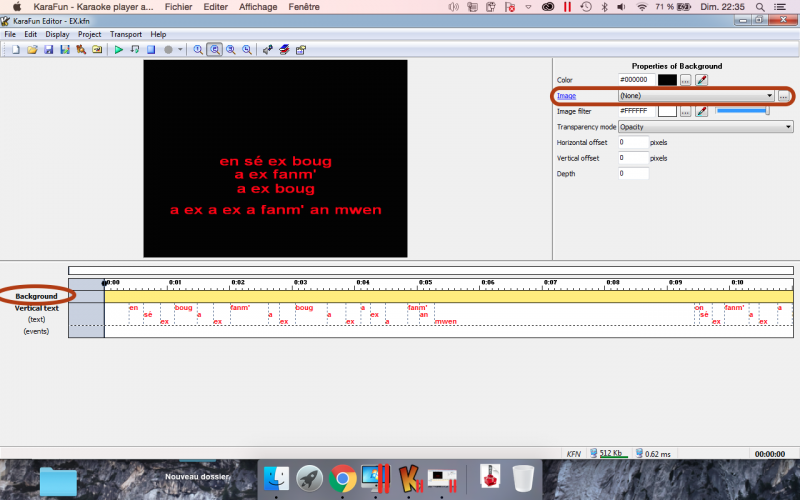The height and width of the screenshot is (500, 800).
Task: Use the Image filter eyedropper icon
Action: [x=702, y=111]
